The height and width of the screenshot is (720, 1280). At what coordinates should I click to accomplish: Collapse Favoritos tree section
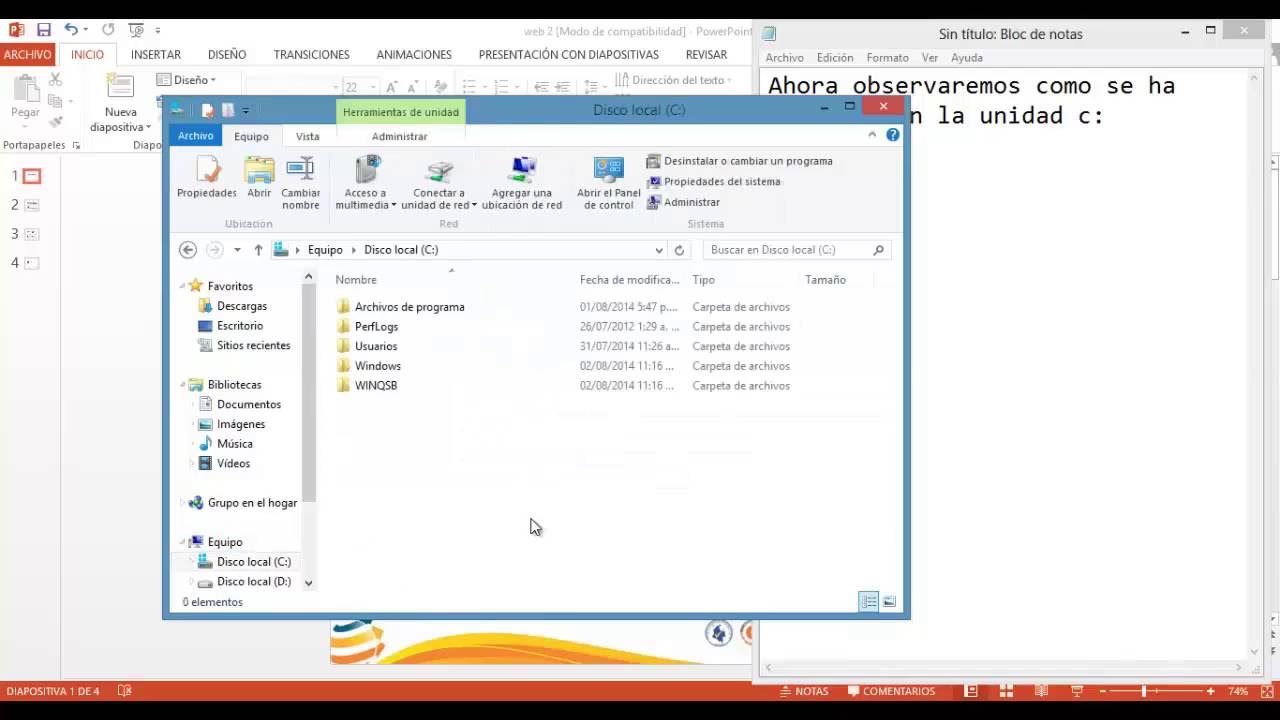183,286
